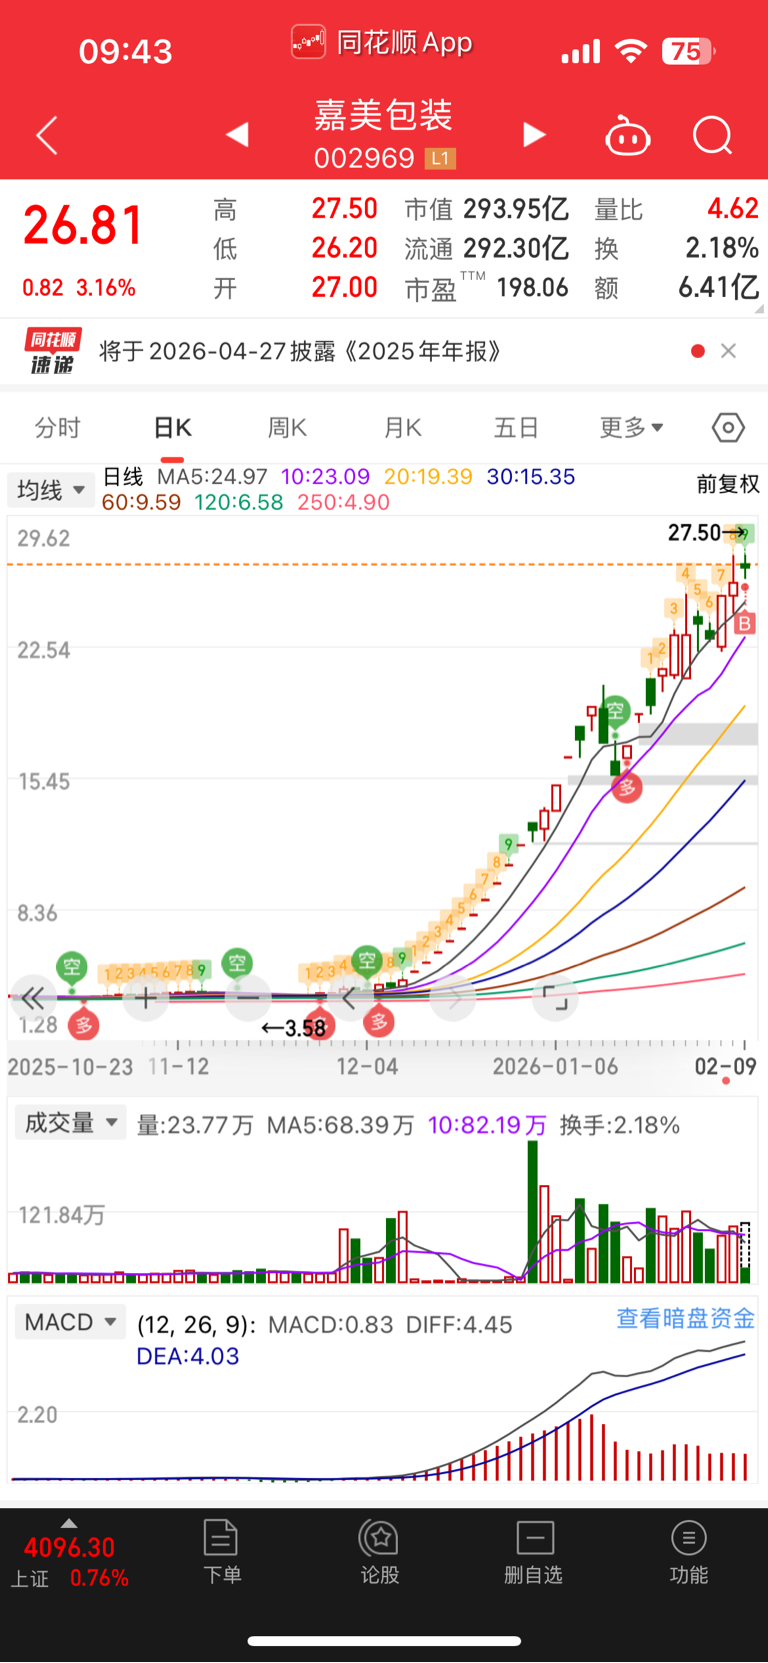
Task: Move cursor left with chevron chart button
Action: [349, 998]
